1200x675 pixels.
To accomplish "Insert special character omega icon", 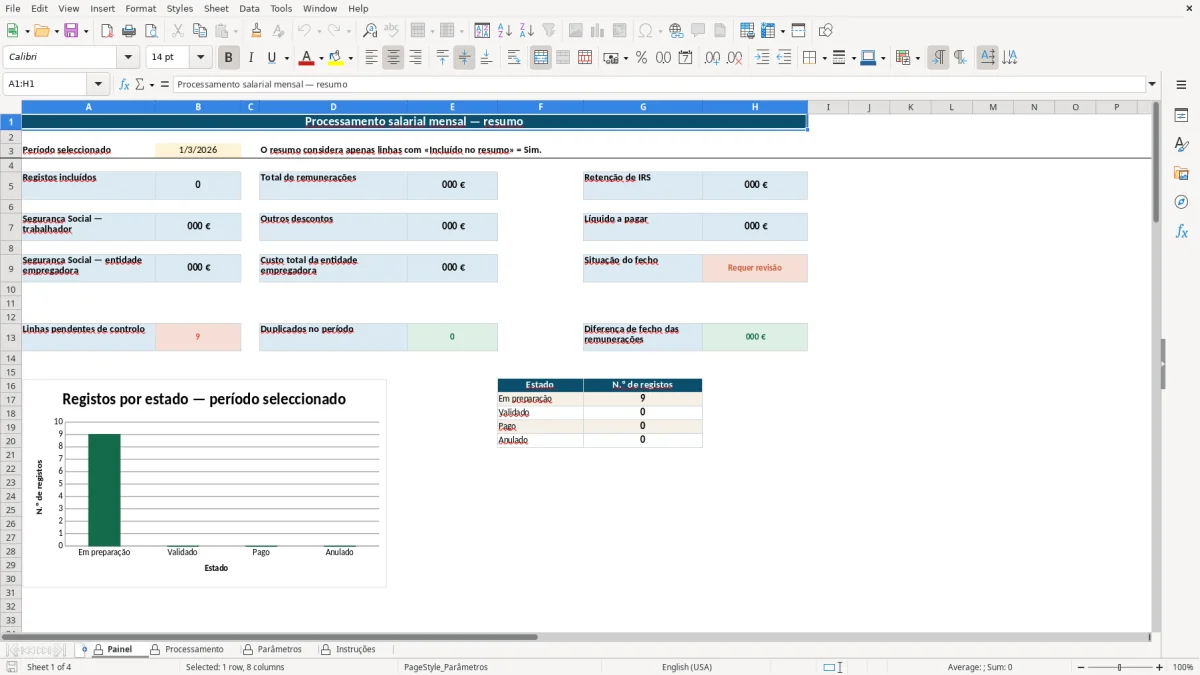I will tap(645, 31).
